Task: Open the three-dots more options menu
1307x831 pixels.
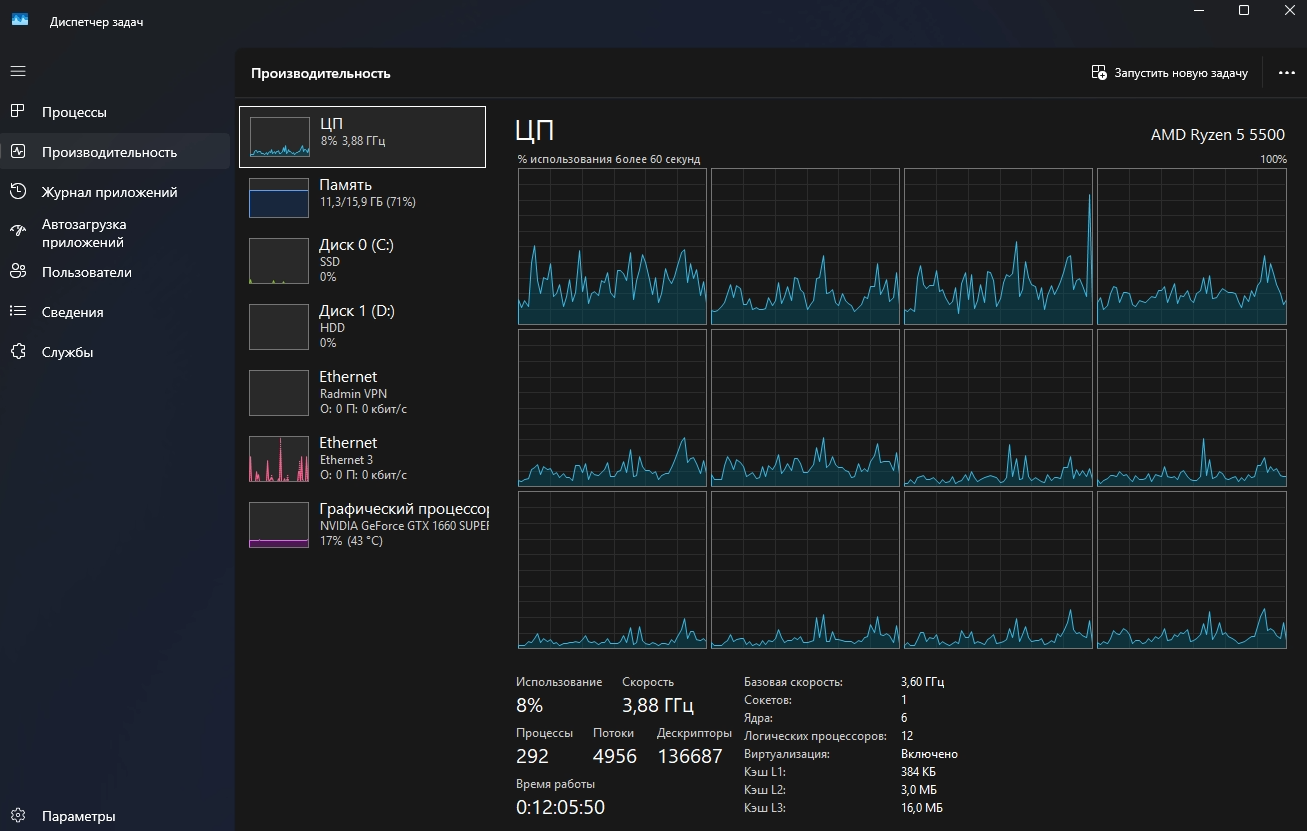Action: click(1286, 73)
